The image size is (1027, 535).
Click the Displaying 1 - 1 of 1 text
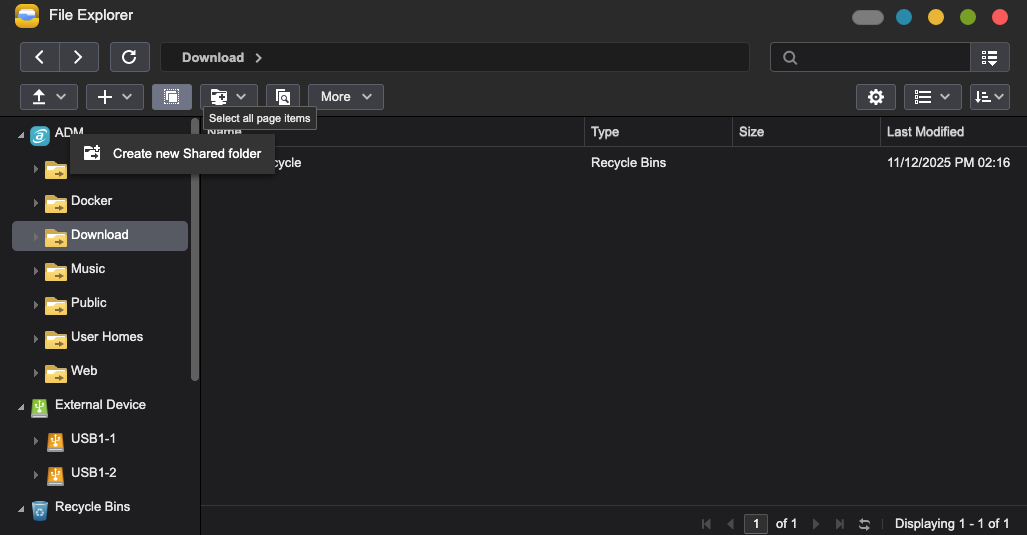952,524
